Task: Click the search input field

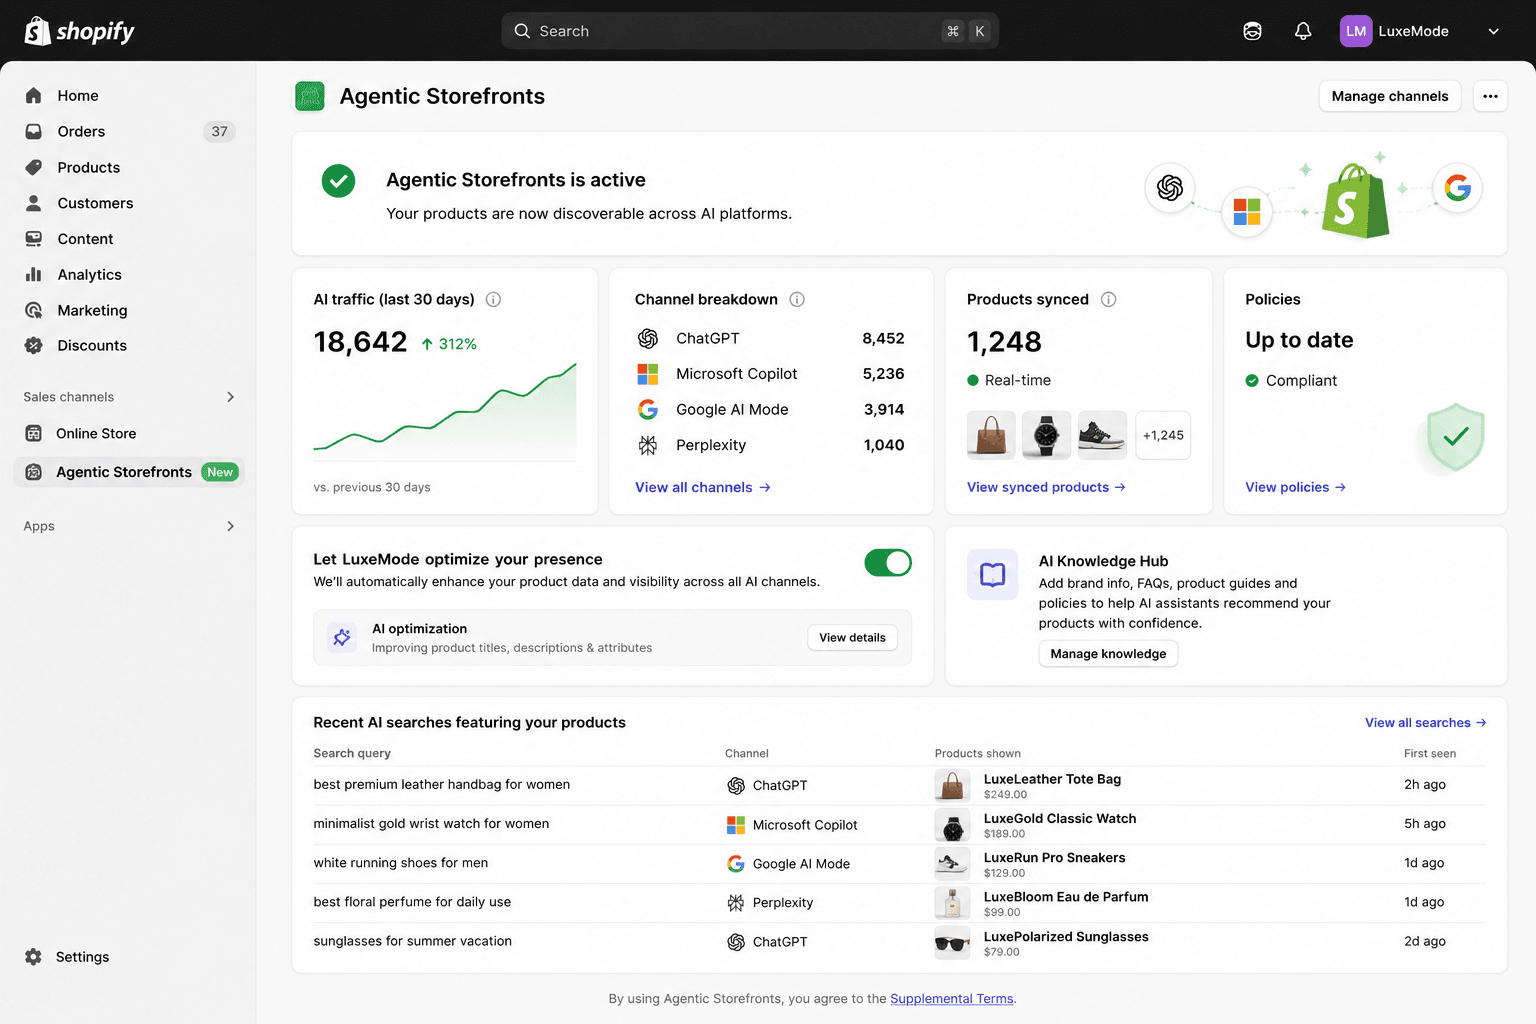Action: tap(750, 31)
